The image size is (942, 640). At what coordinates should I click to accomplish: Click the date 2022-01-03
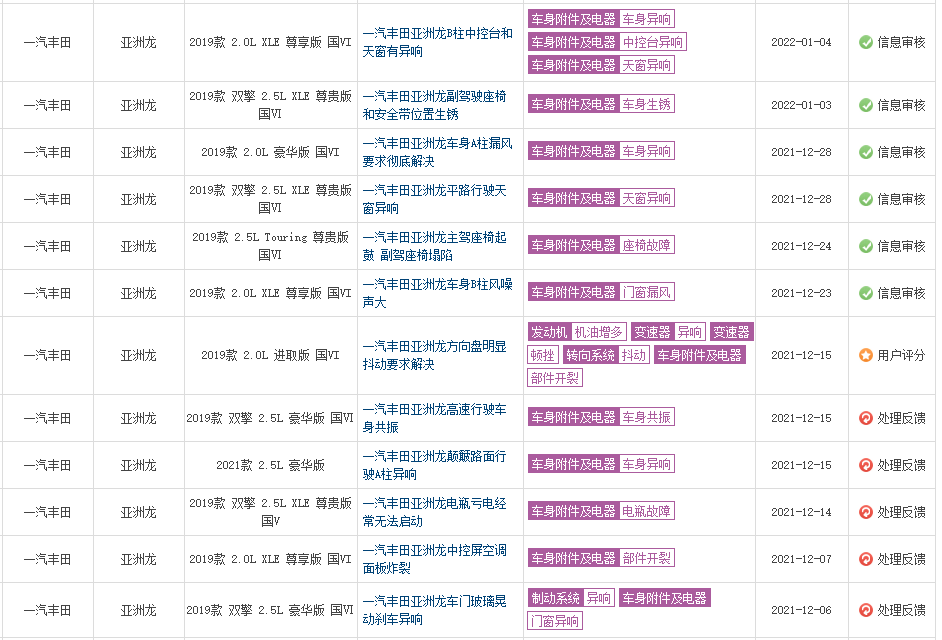801,105
